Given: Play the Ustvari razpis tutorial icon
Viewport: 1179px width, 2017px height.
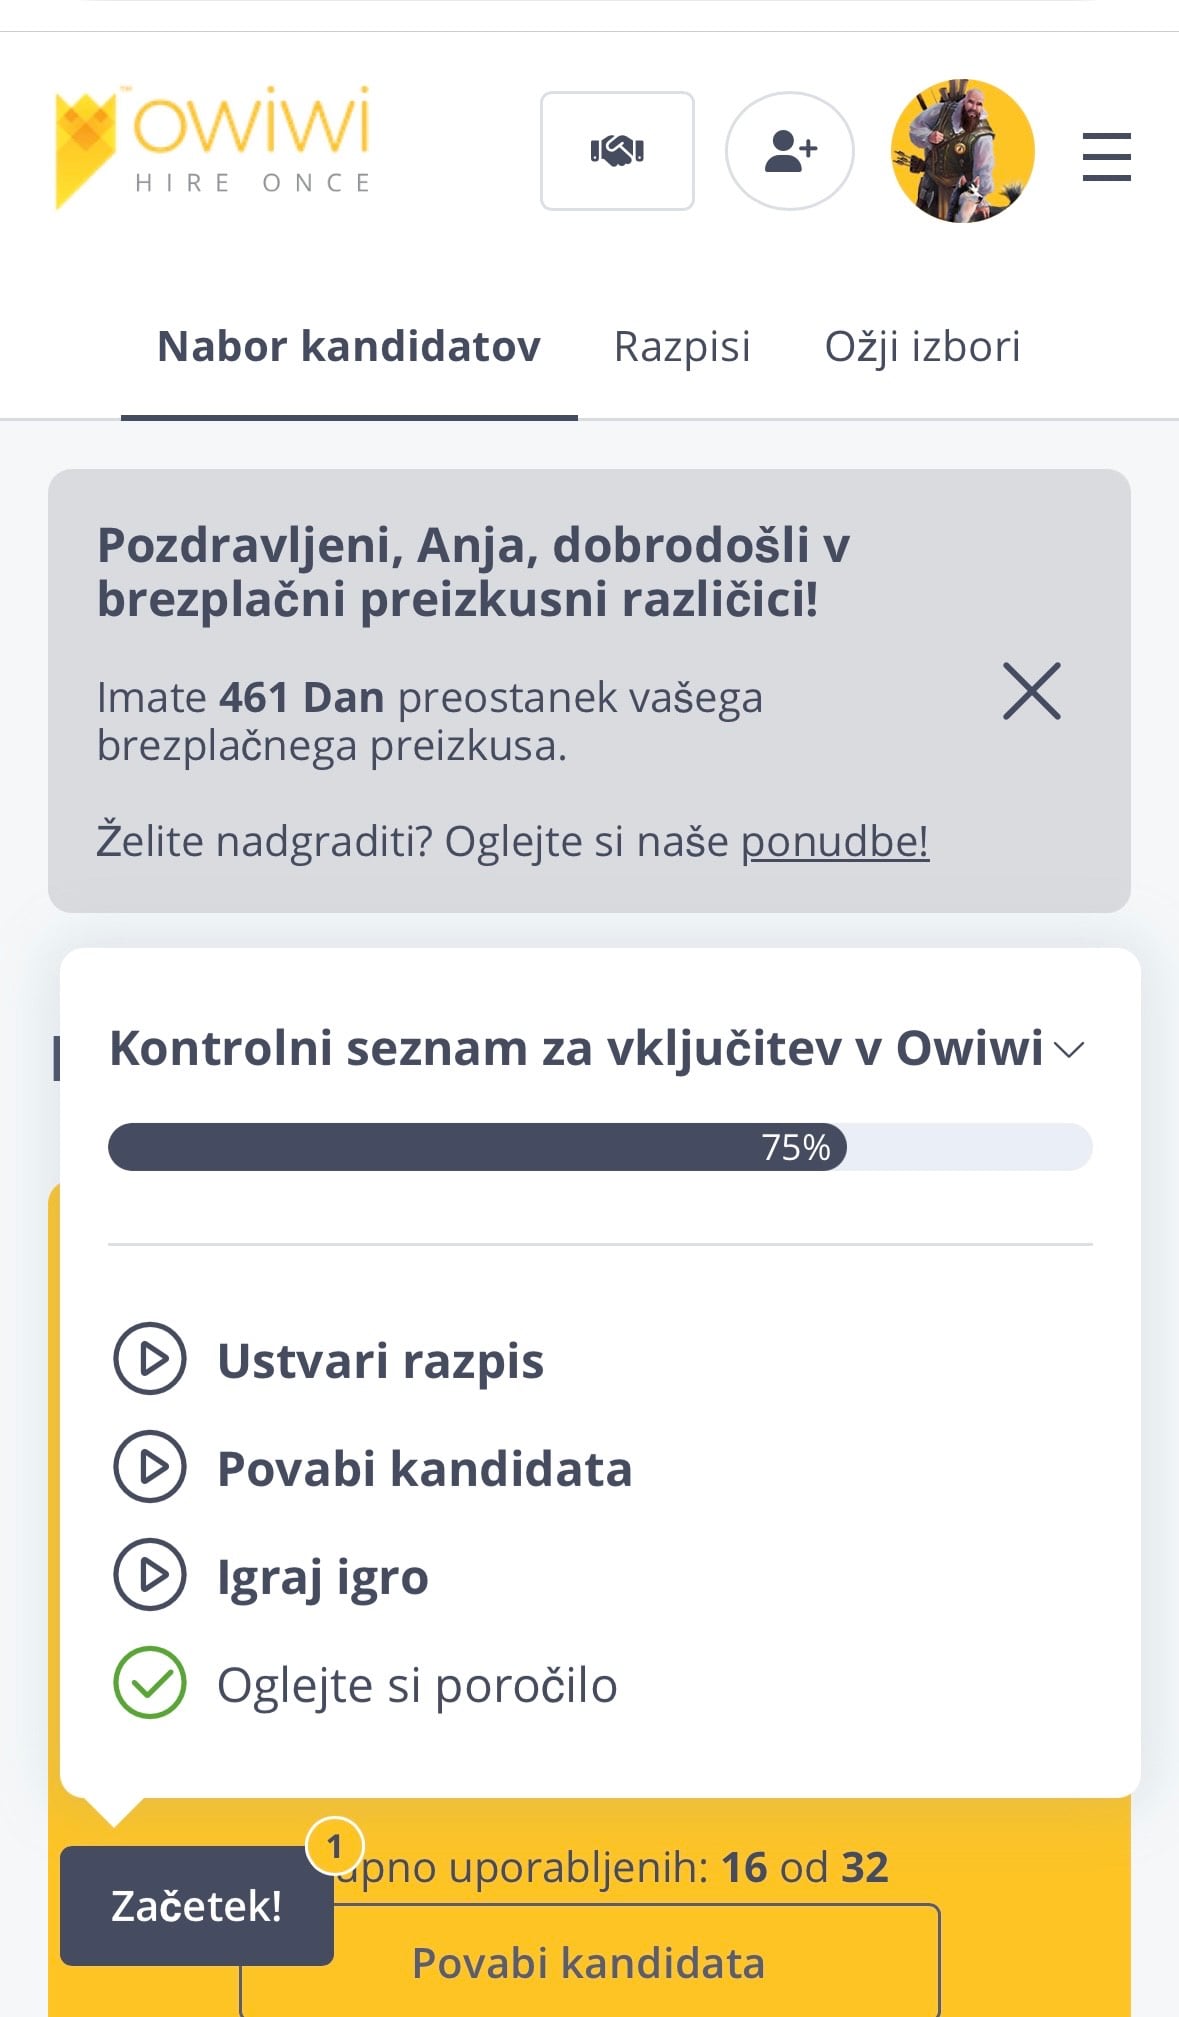Looking at the screenshot, I should click(x=150, y=1359).
